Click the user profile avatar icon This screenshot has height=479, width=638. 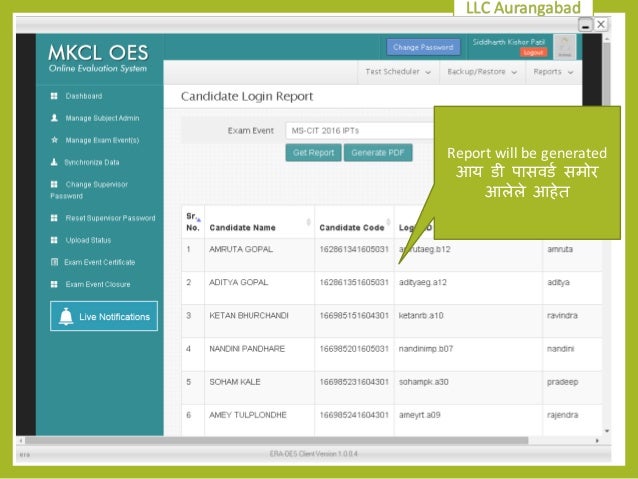pos(564,47)
